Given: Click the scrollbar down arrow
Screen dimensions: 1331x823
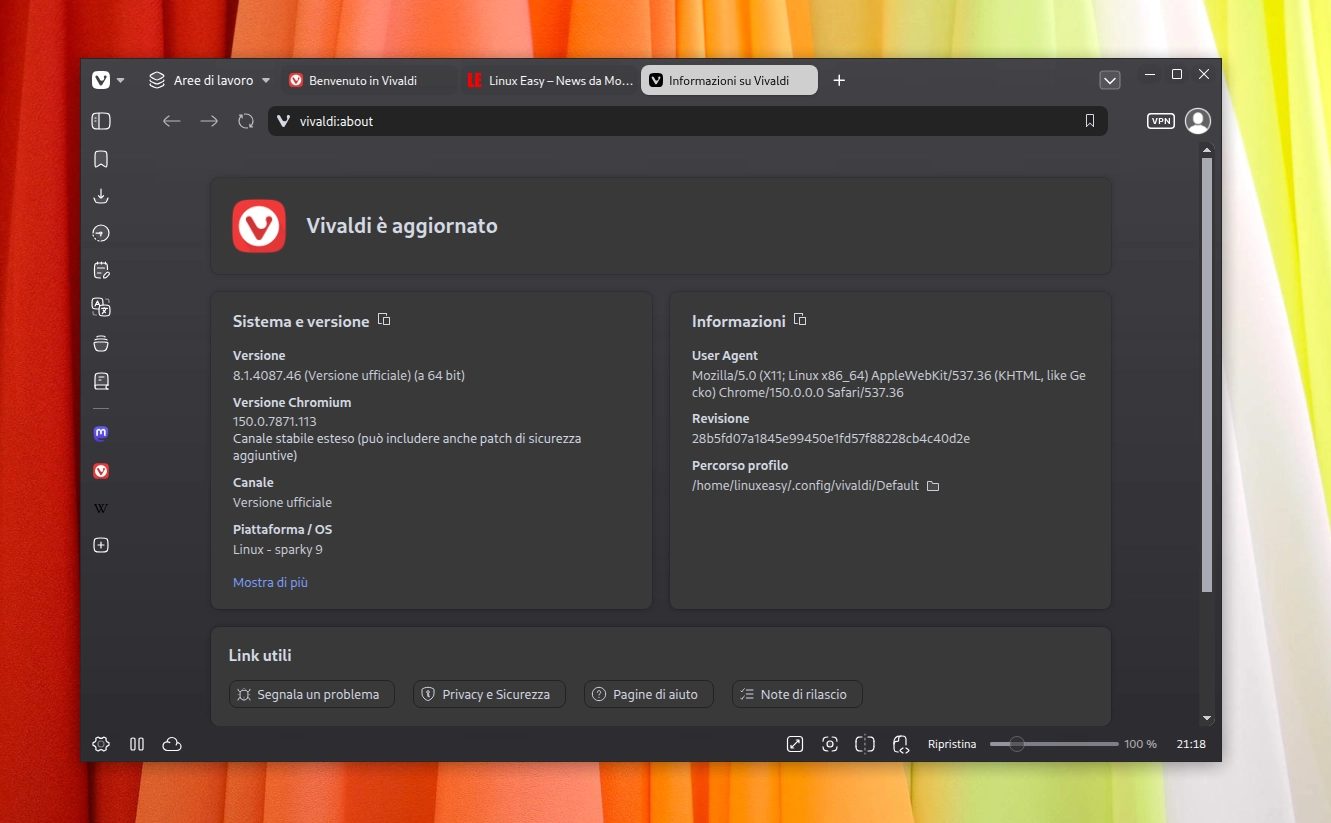Looking at the screenshot, I should point(1206,718).
